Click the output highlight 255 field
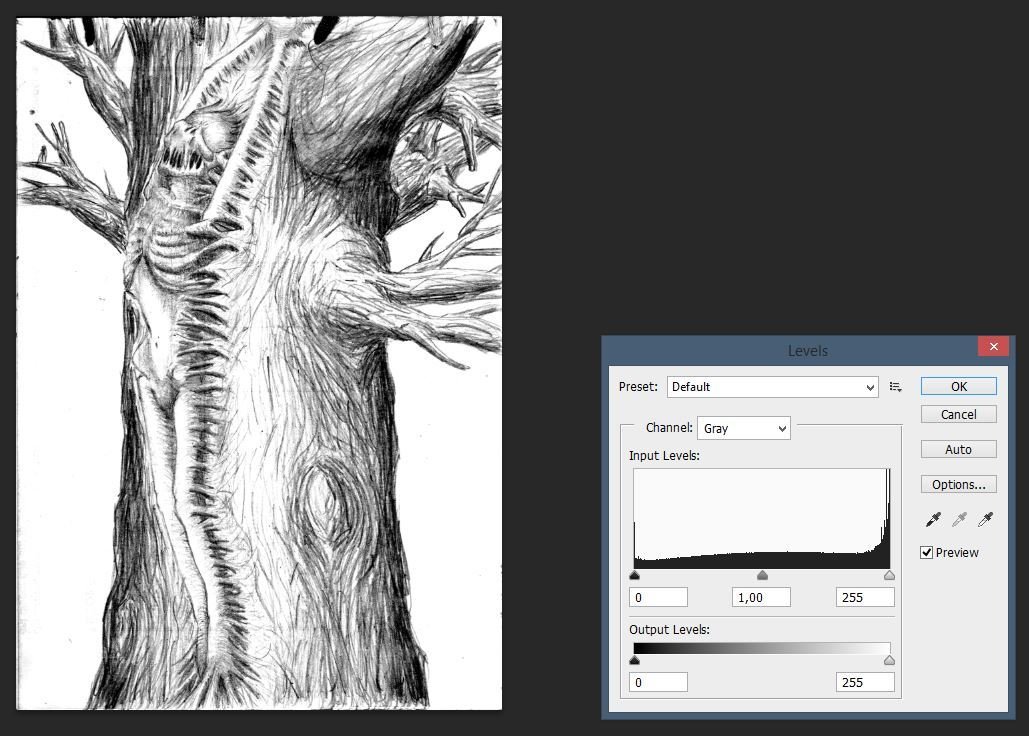The width and height of the screenshot is (1029, 736). [865, 682]
